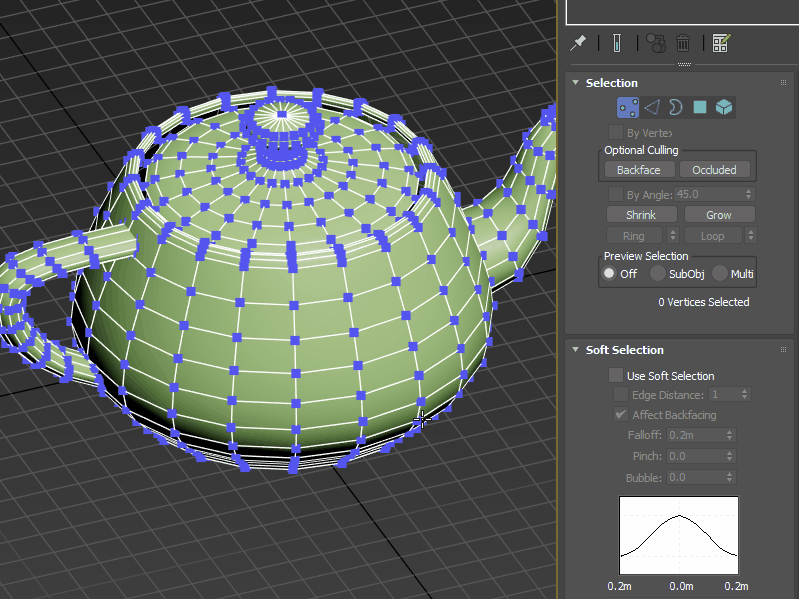Click the Selection rollout title
The width and height of the screenshot is (799, 599).
click(x=611, y=83)
